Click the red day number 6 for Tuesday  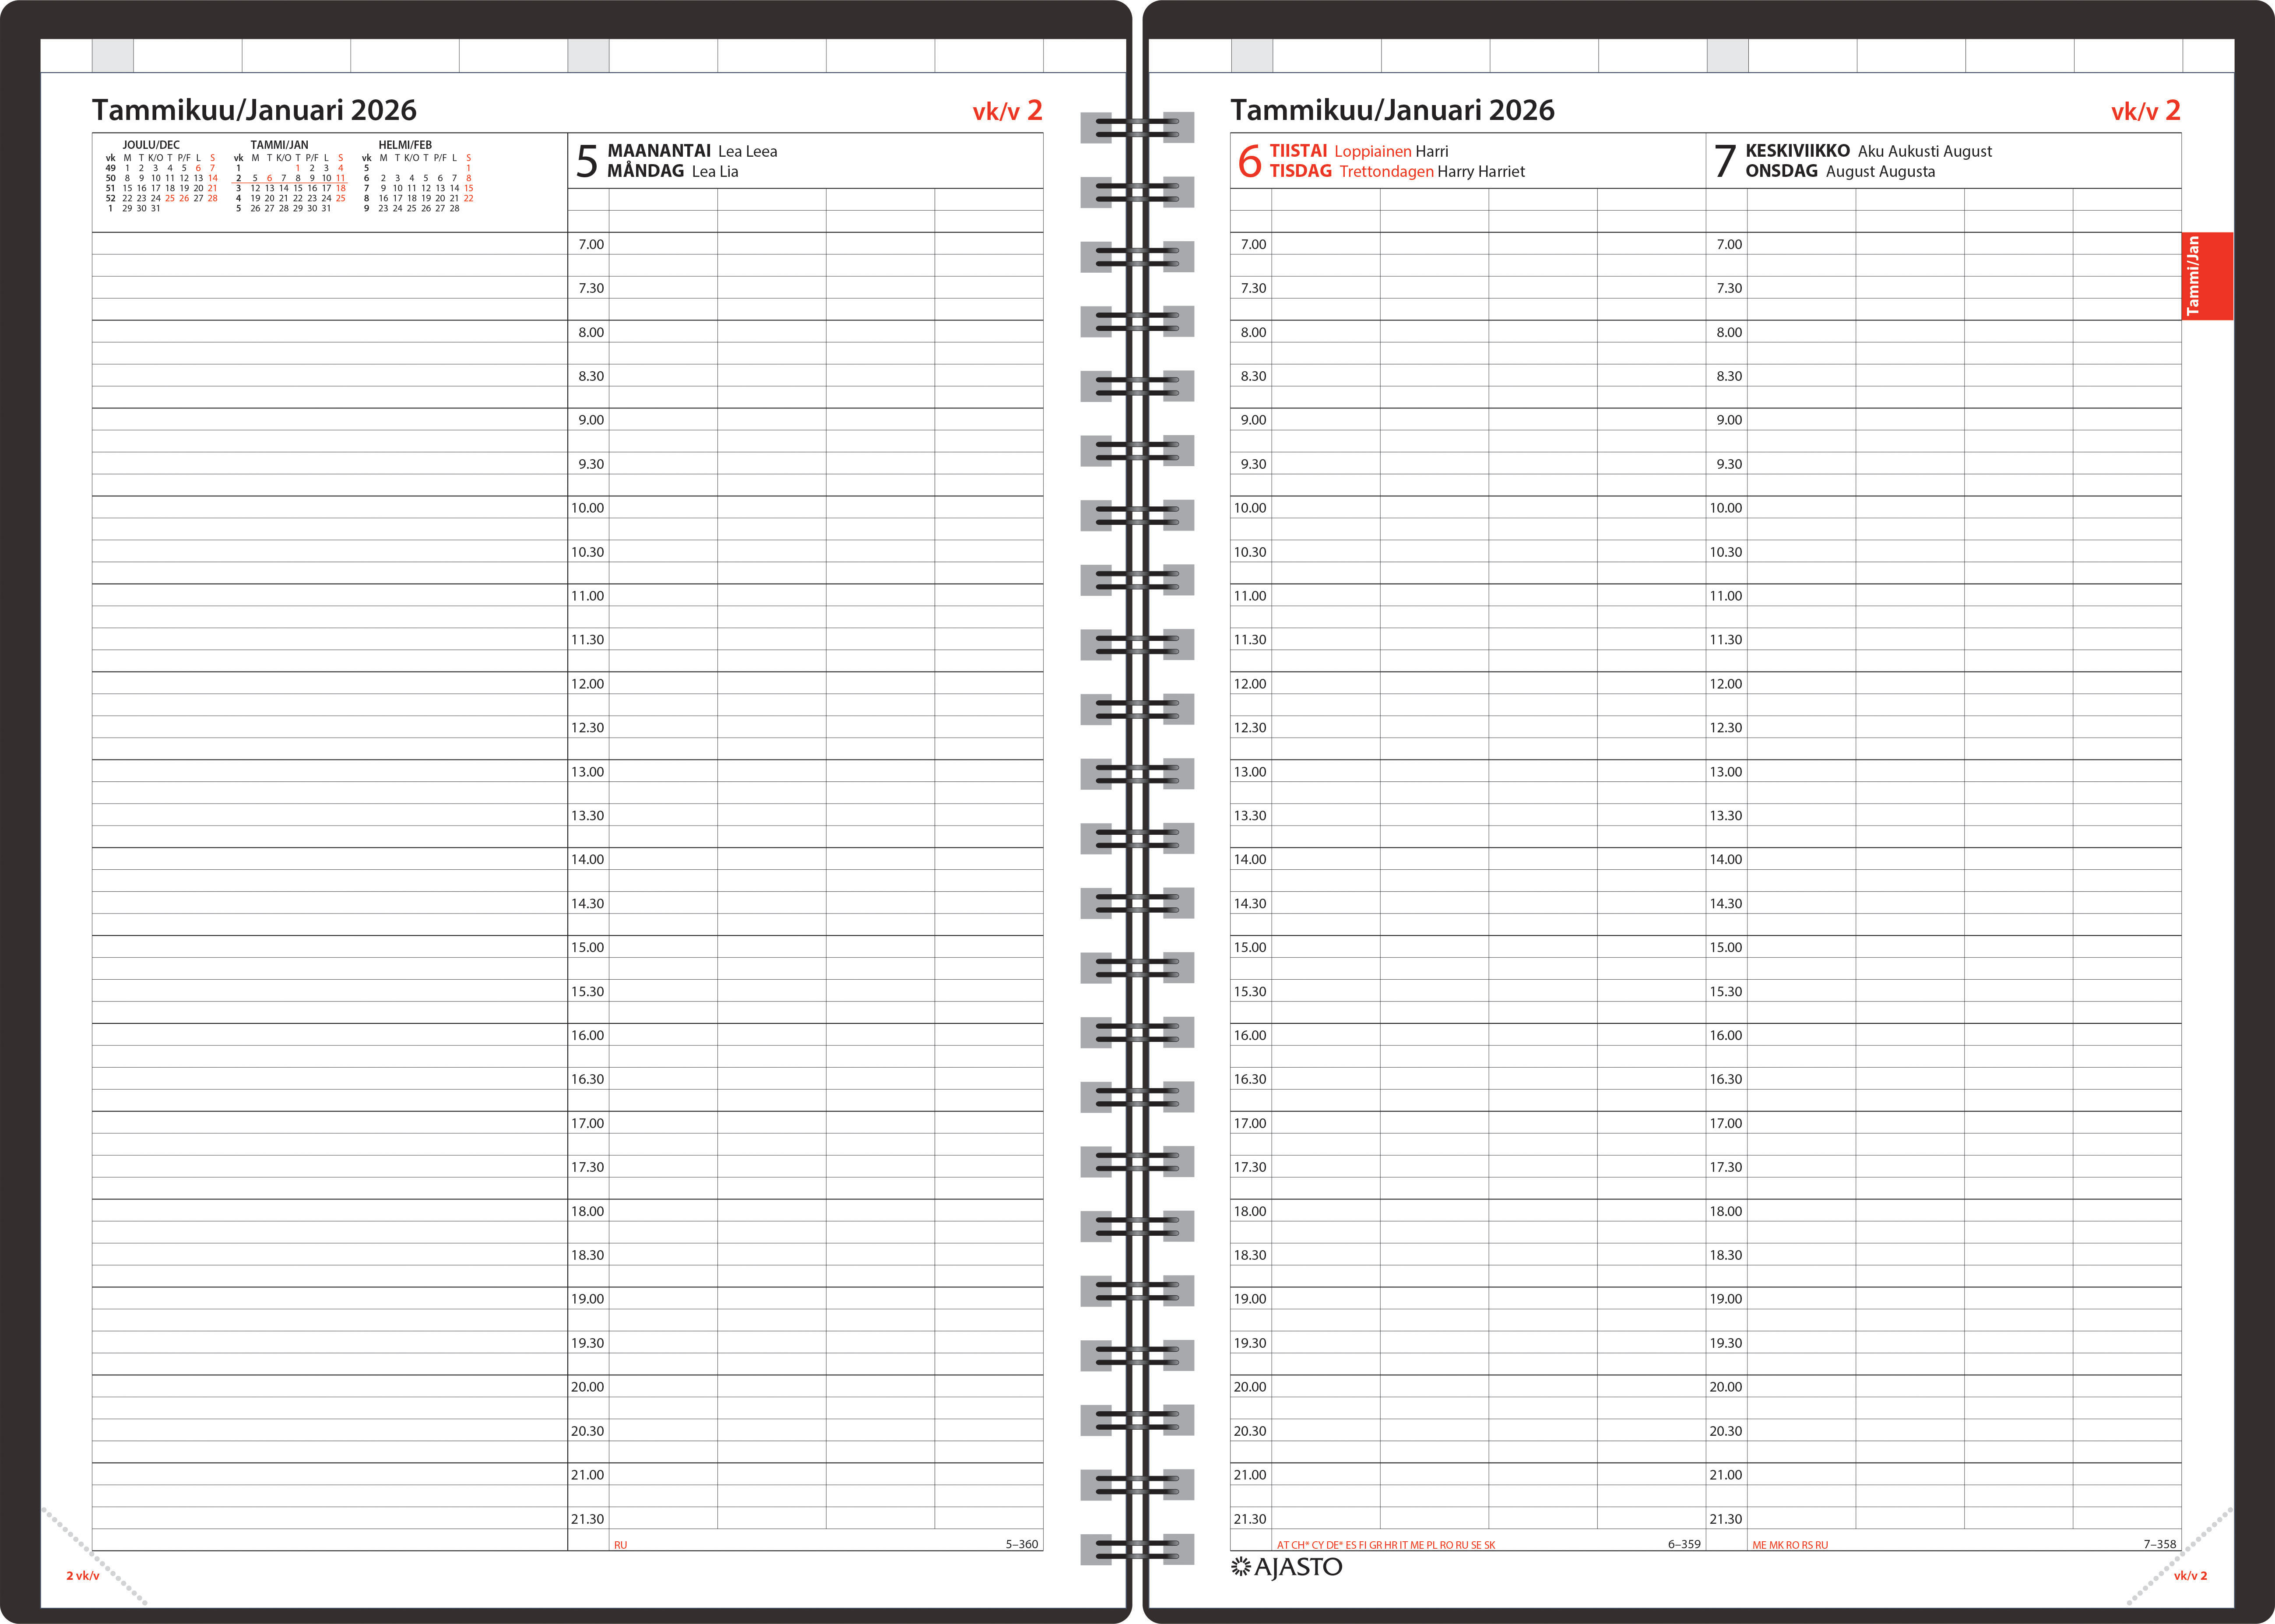(1249, 162)
